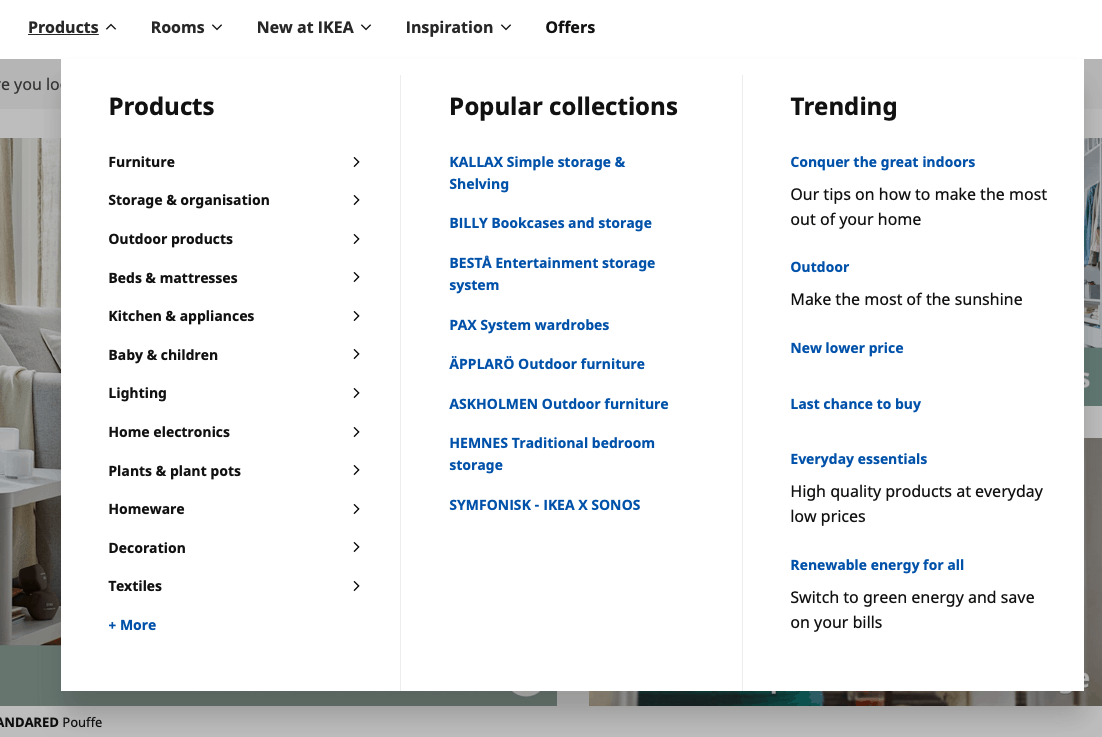
Task: Select Plants & plant pots category
Action: click(175, 471)
